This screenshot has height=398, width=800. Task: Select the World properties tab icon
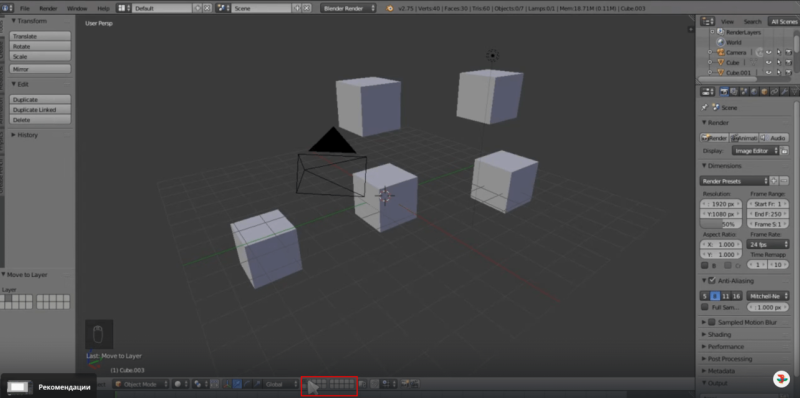tap(754, 92)
